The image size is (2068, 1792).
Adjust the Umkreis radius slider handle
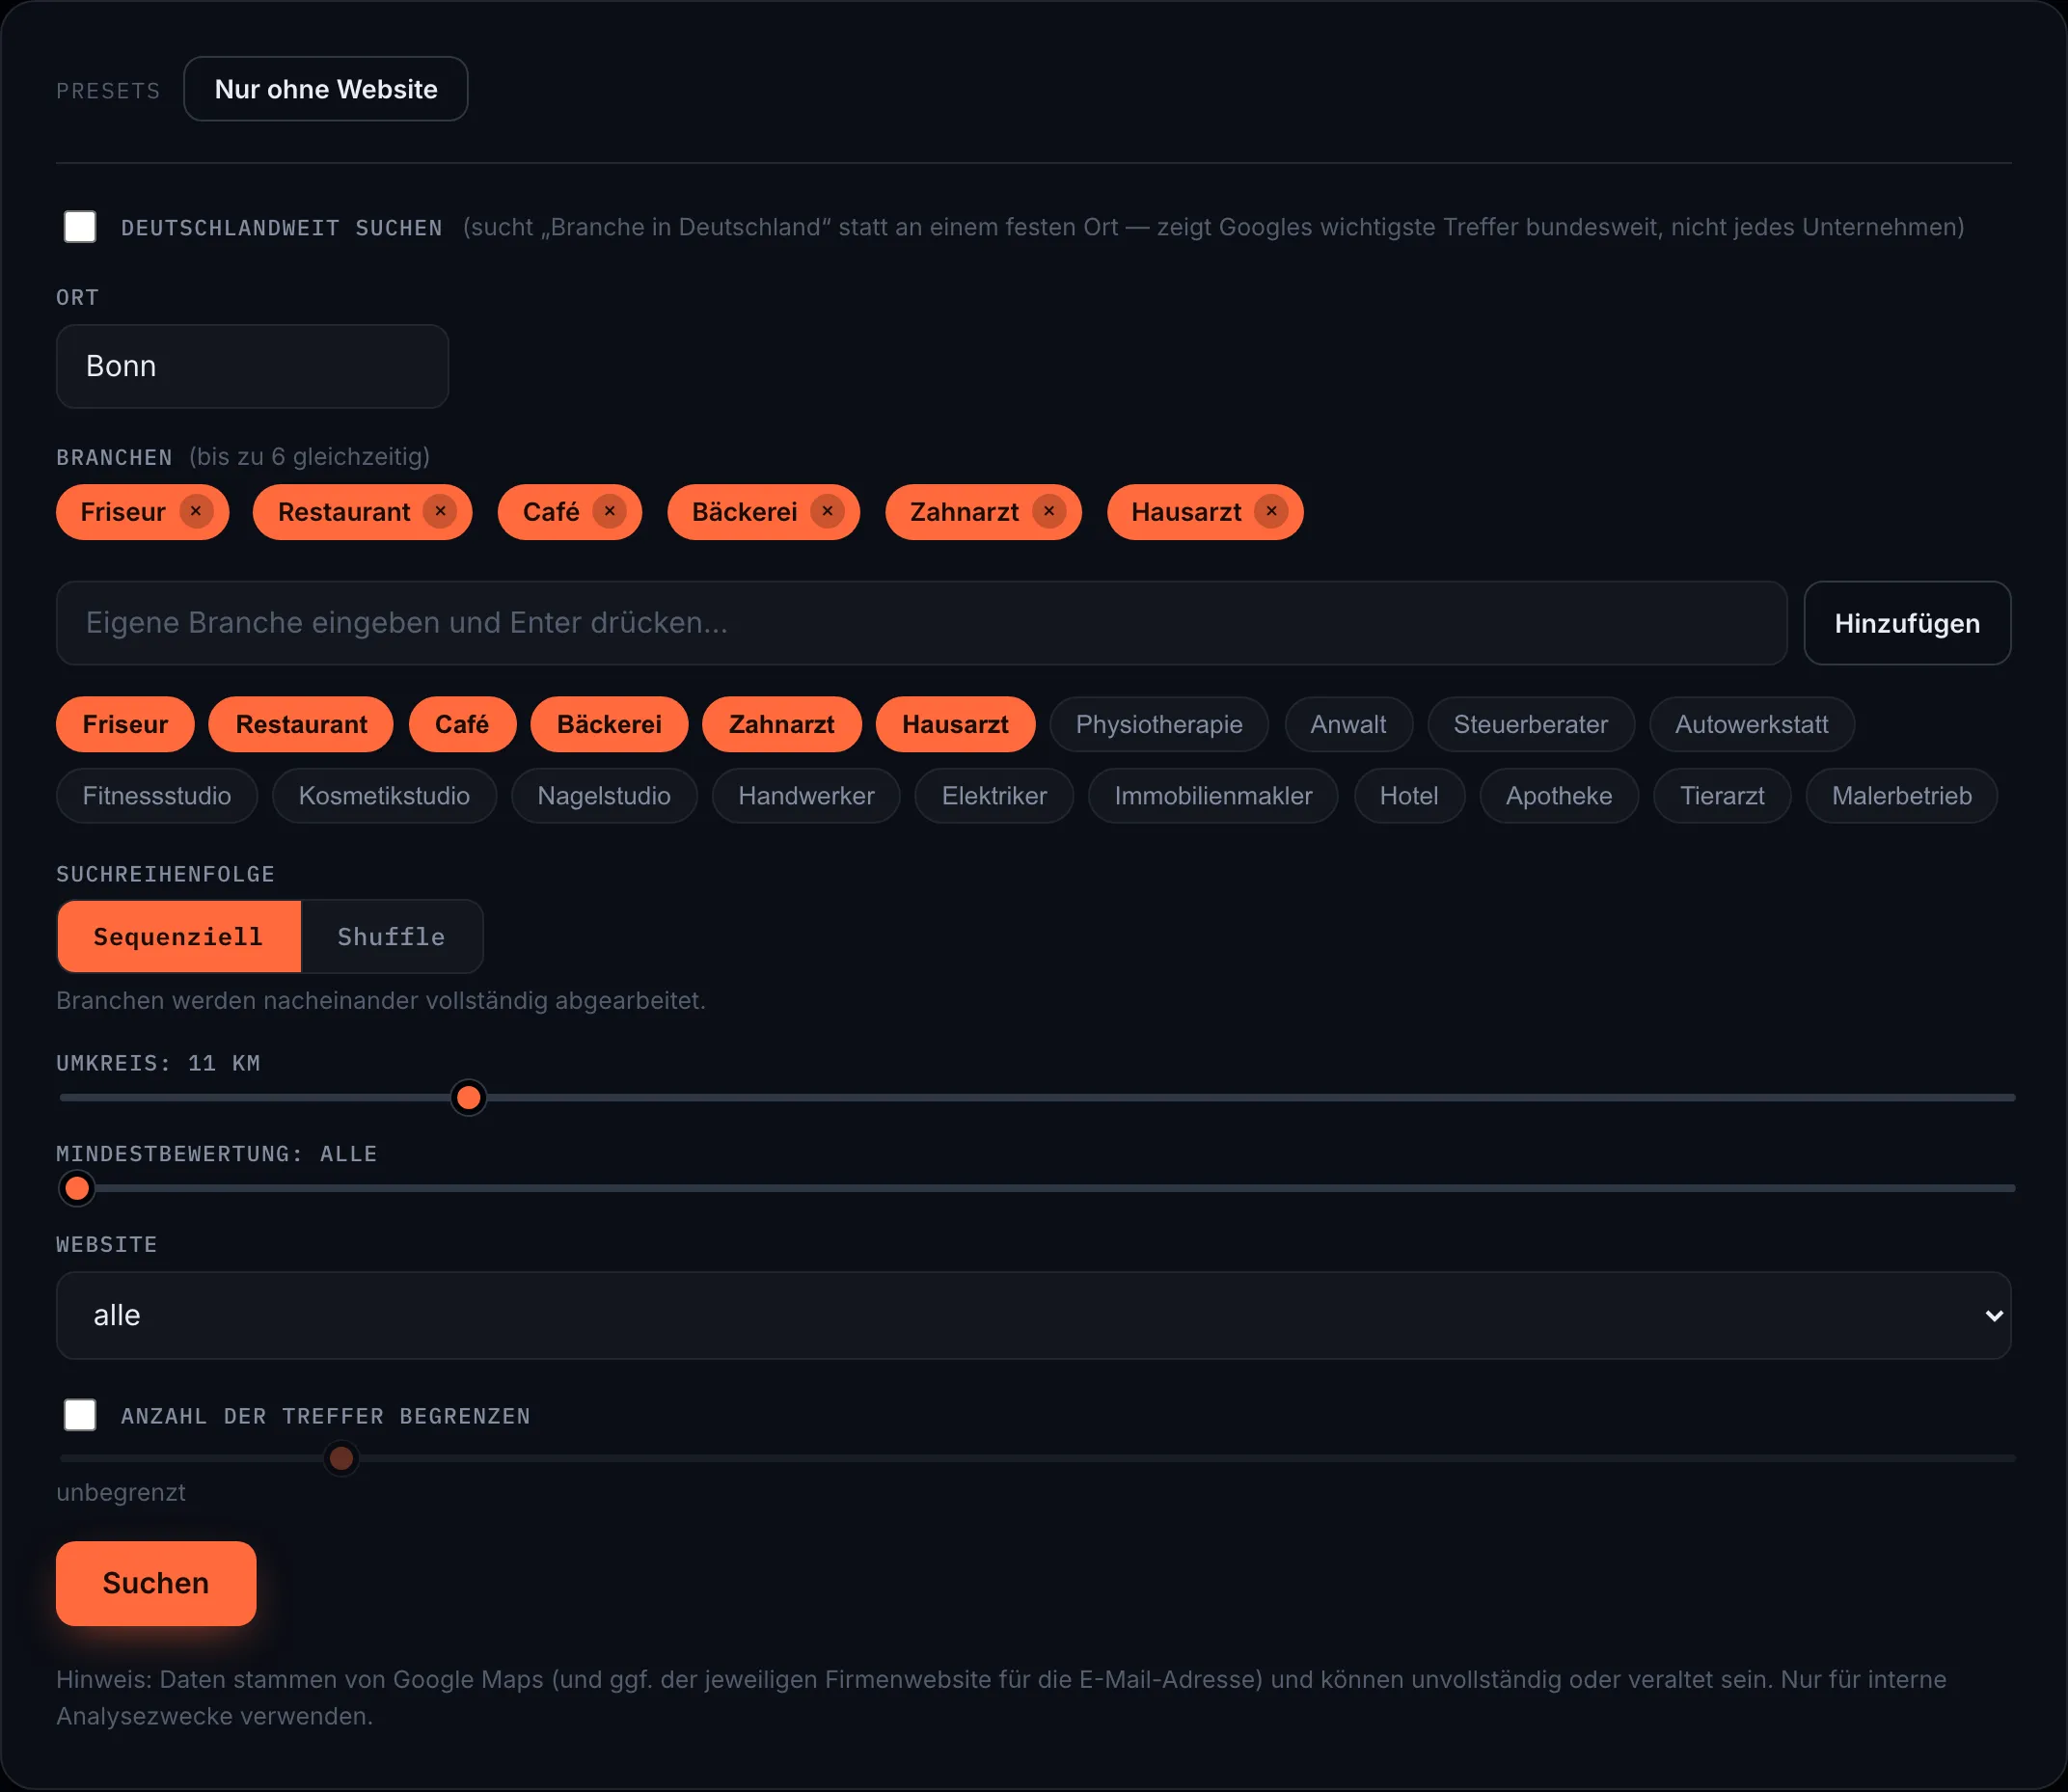coord(468,1098)
